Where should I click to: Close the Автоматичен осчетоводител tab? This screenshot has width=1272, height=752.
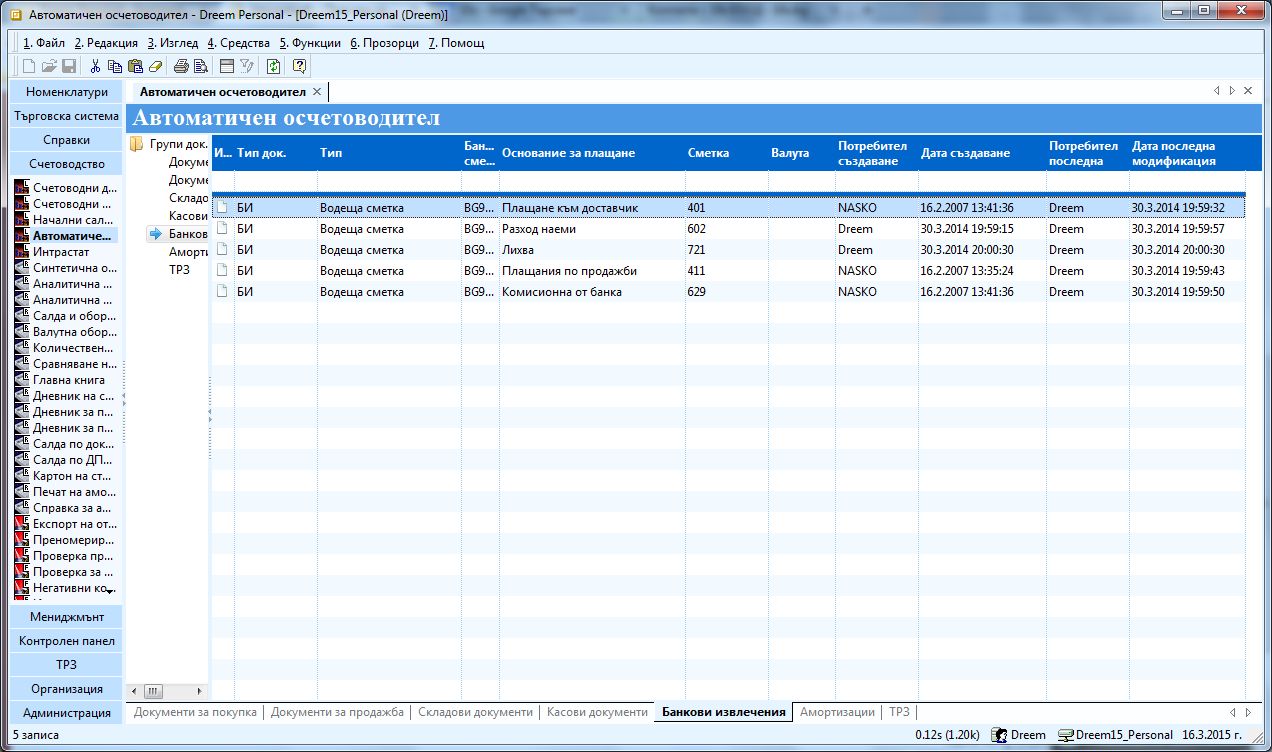317,91
